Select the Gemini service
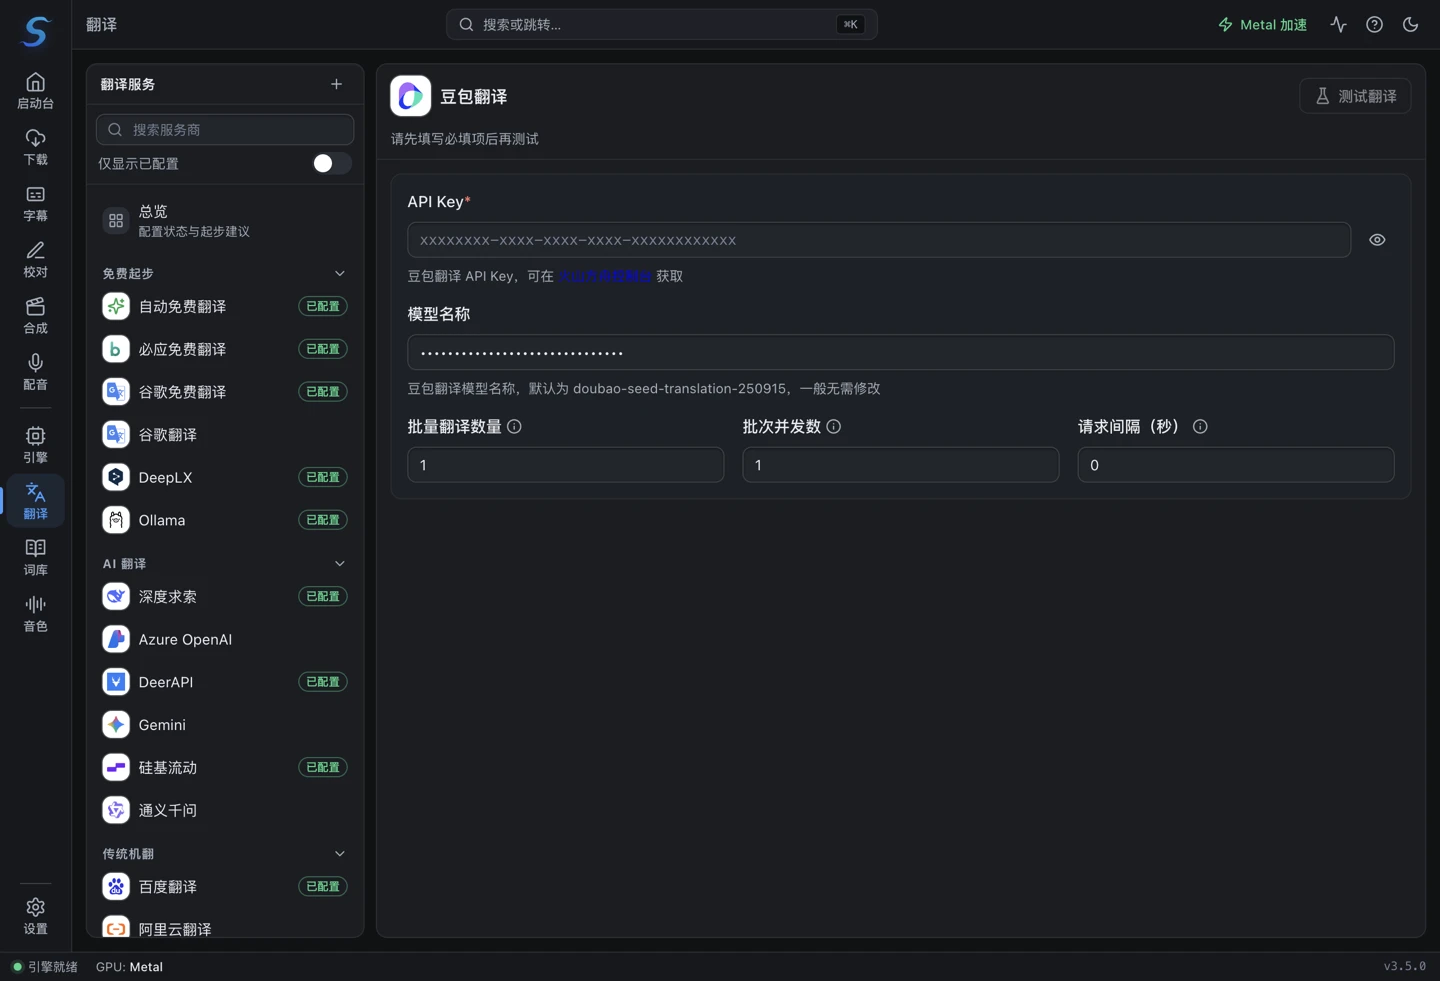The image size is (1440, 981). pos(225,725)
